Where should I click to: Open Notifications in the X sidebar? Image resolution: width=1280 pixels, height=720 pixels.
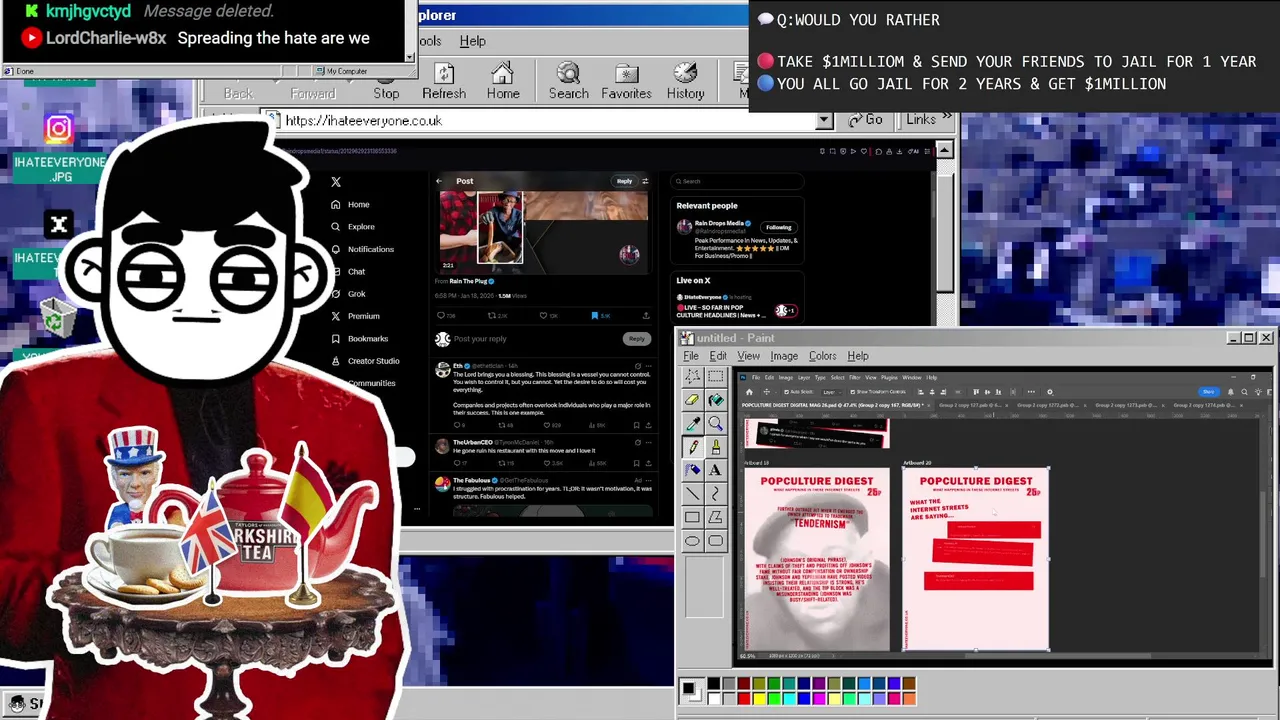click(x=363, y=249)
